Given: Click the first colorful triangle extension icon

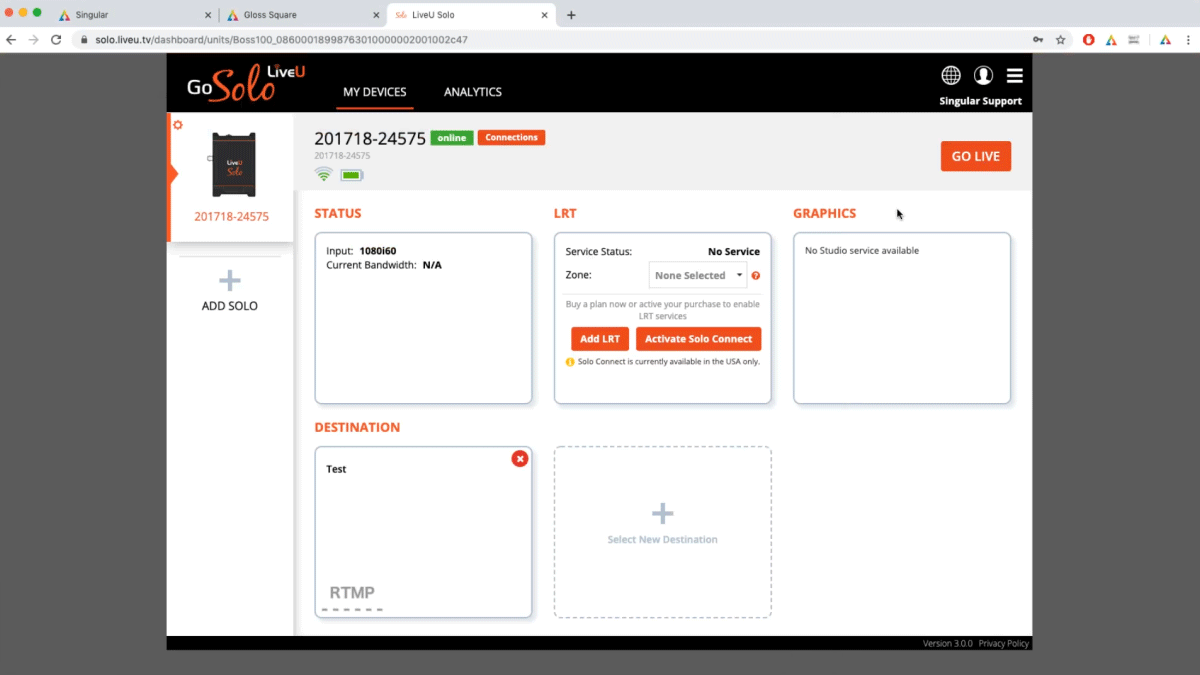Looking at the screenshot, I should click(x=1111, y=40).
